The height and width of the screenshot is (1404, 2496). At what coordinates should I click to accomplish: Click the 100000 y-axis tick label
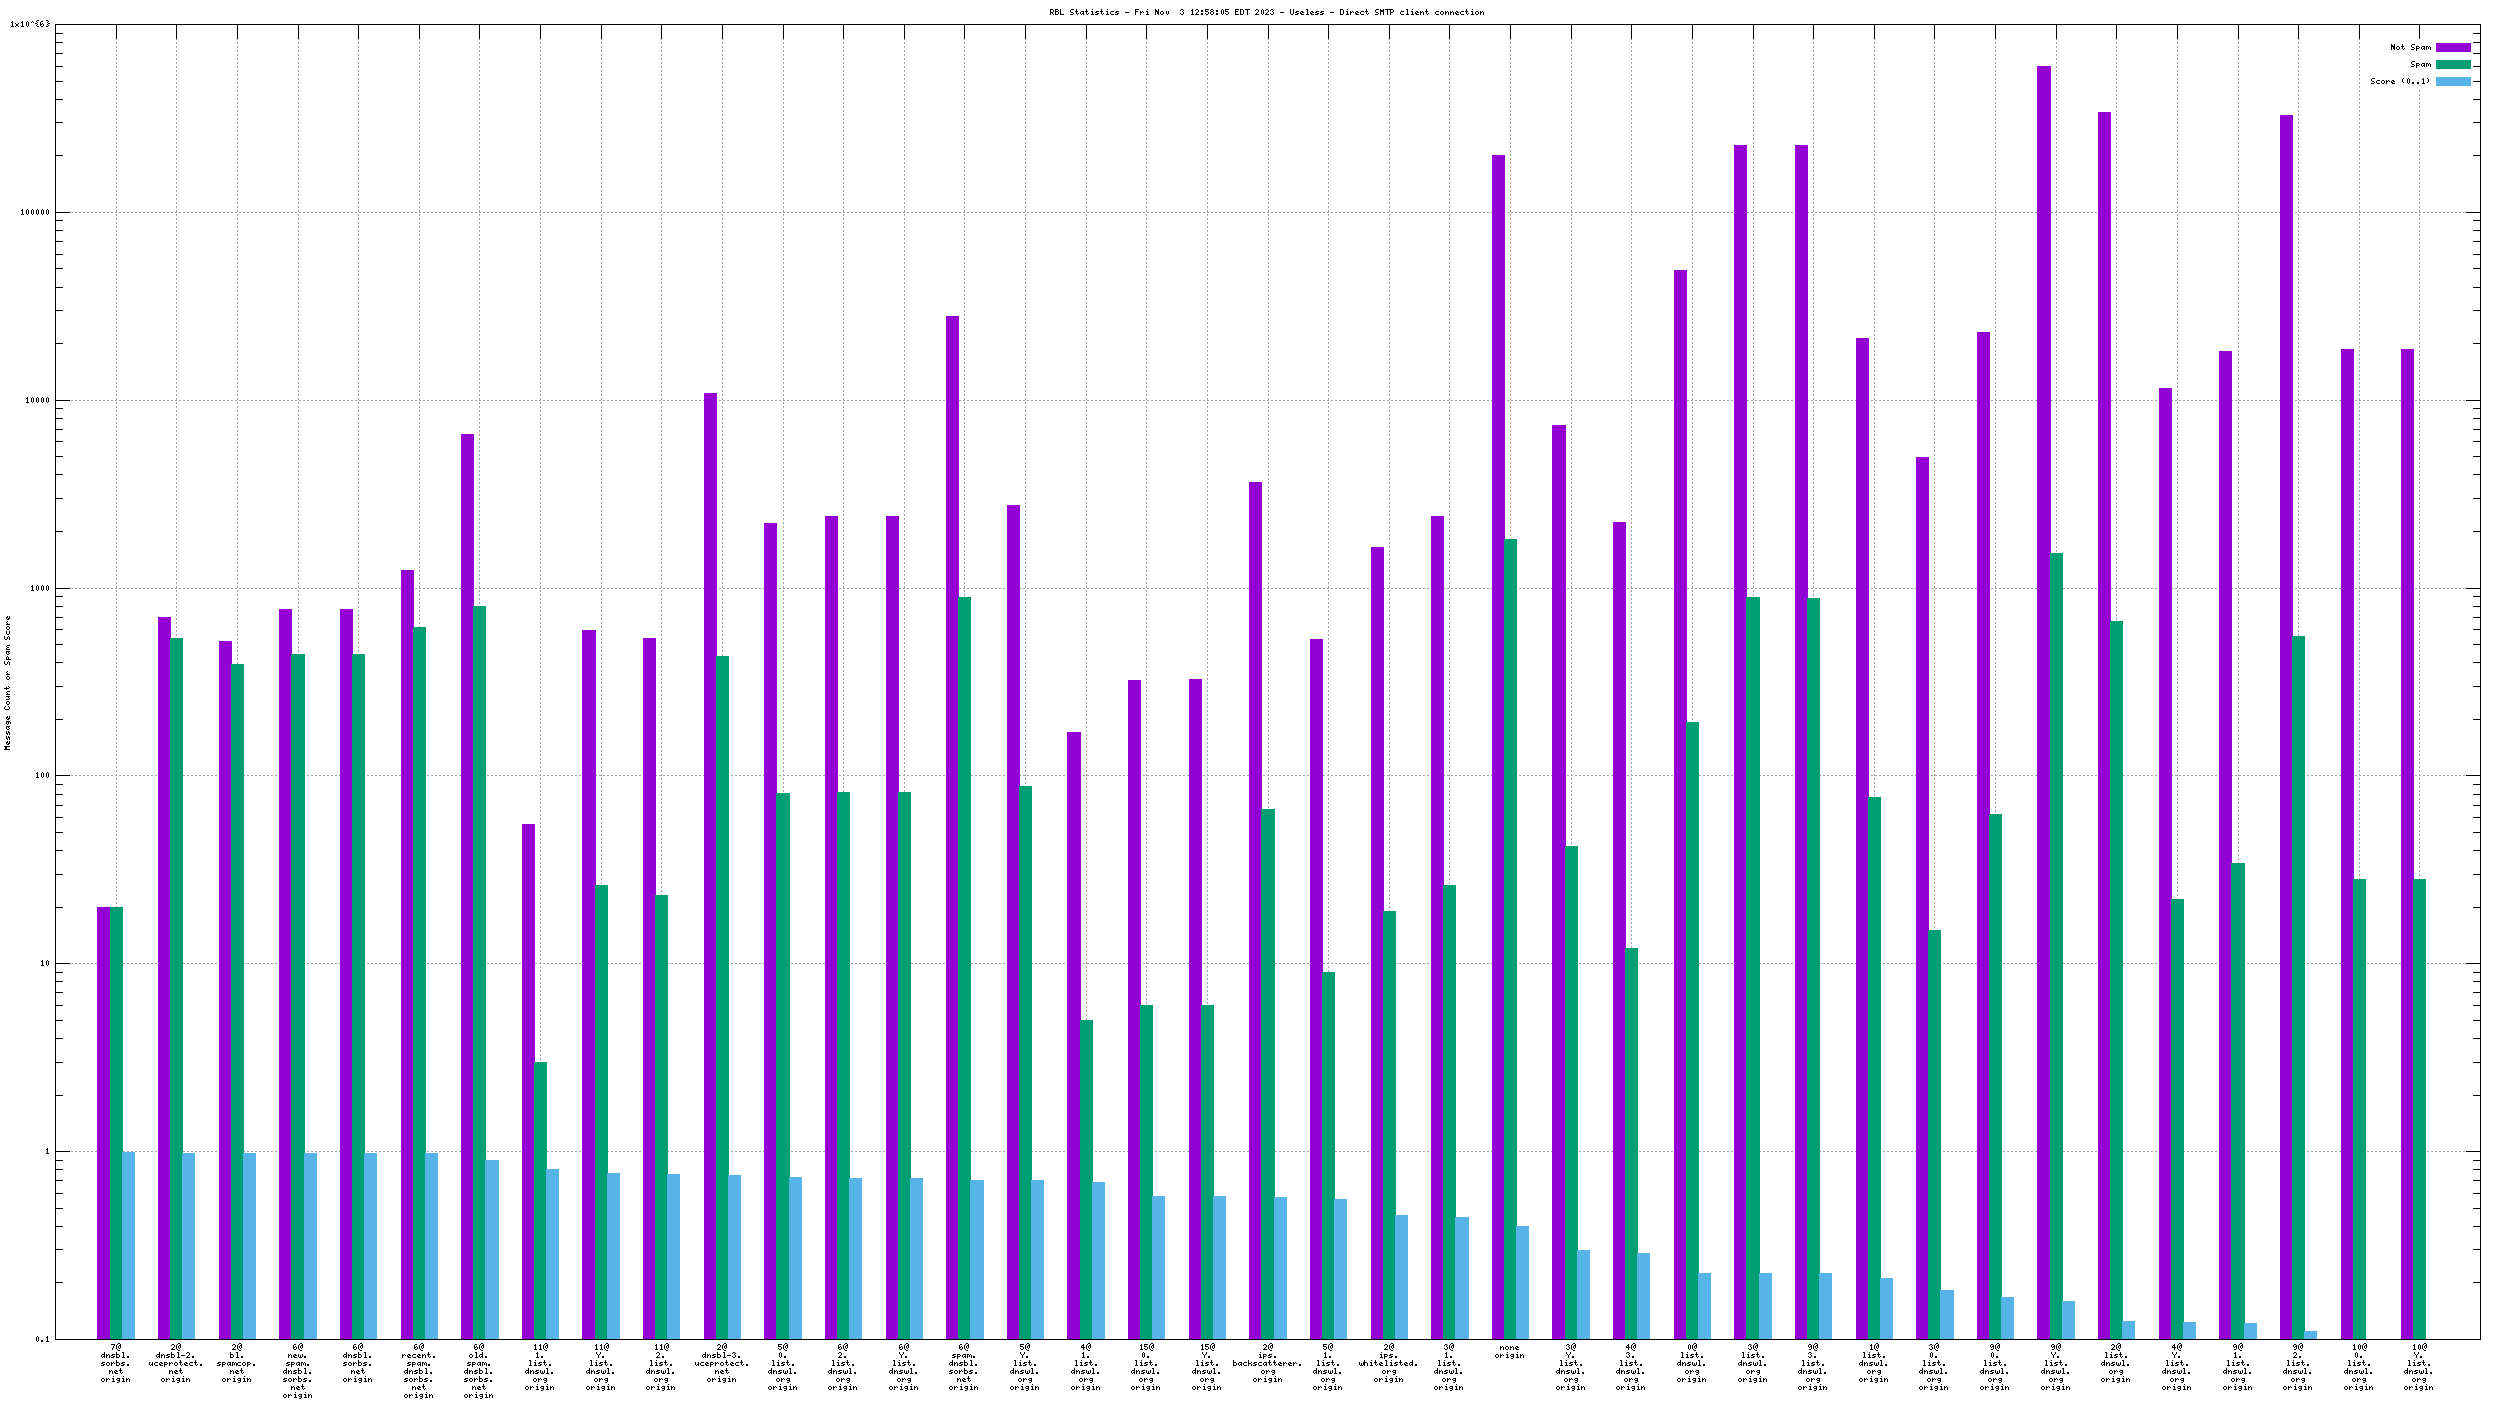click(x=36, y=212)
